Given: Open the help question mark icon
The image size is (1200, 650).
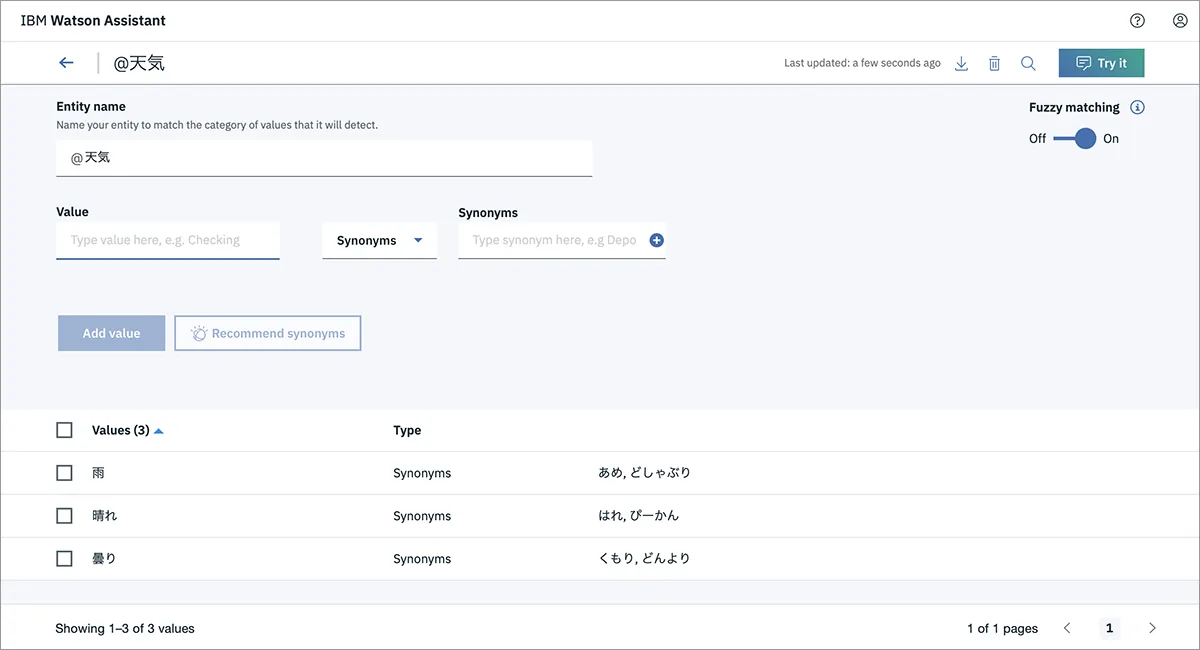Looking at the screenshot, I should 1137,20.
